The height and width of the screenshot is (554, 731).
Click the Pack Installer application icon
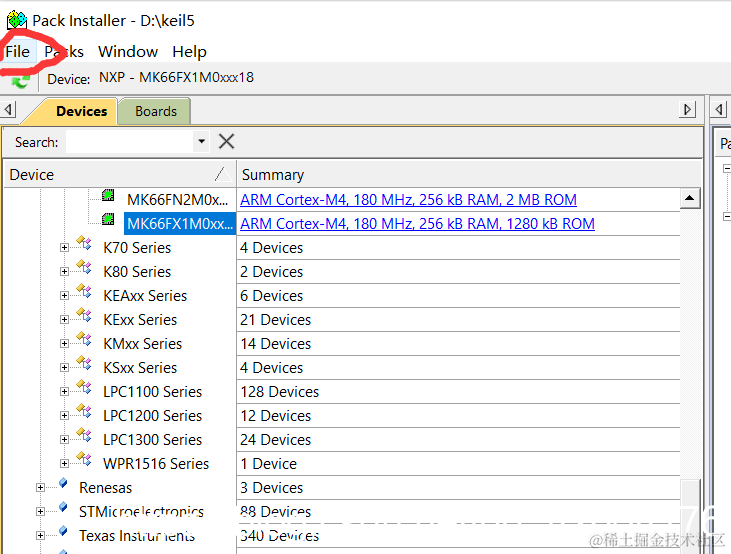[x=17, y=20]
